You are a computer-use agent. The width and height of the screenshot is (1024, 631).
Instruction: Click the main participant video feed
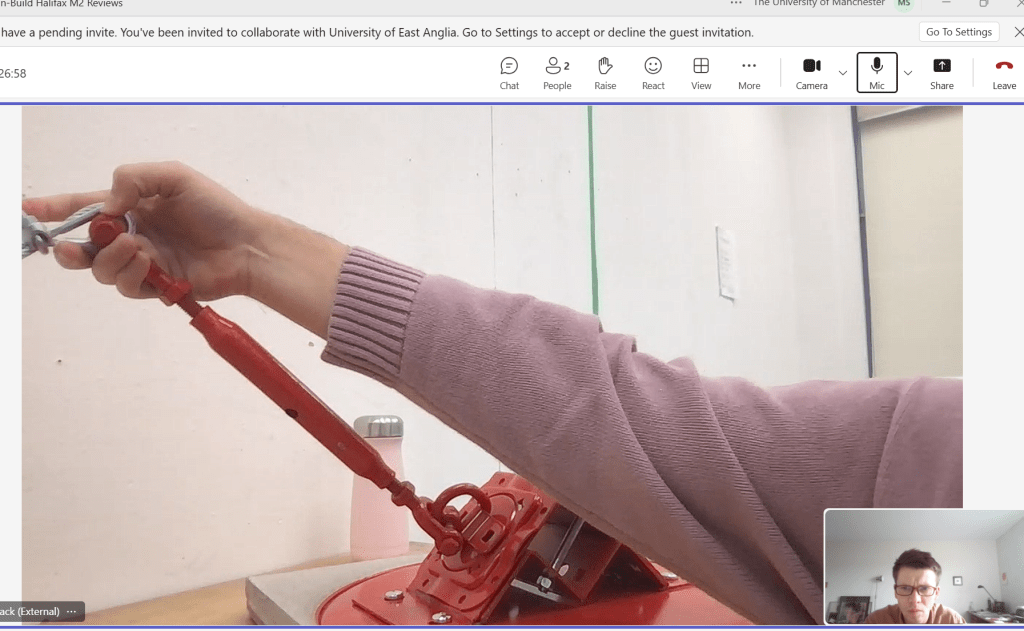click(x=490, y=350)
